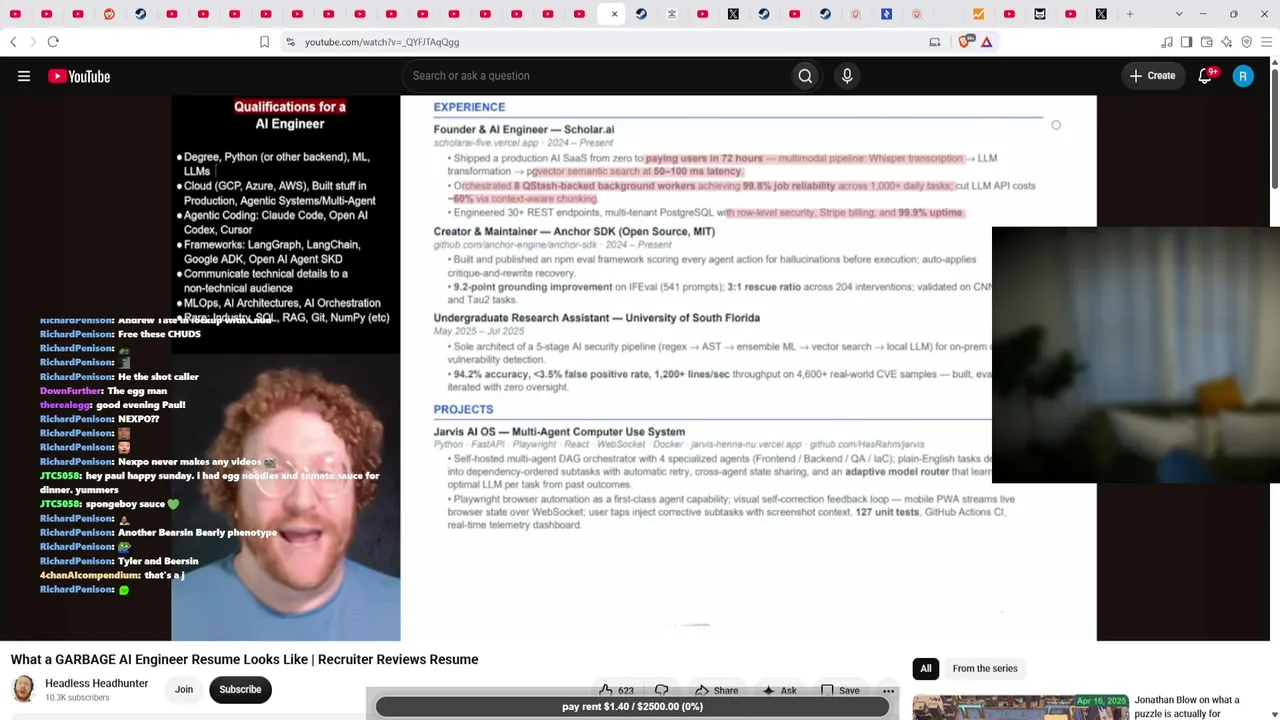Start voice search with the microphone
This screenshot has height=720, width=1280.
point(847,76)
